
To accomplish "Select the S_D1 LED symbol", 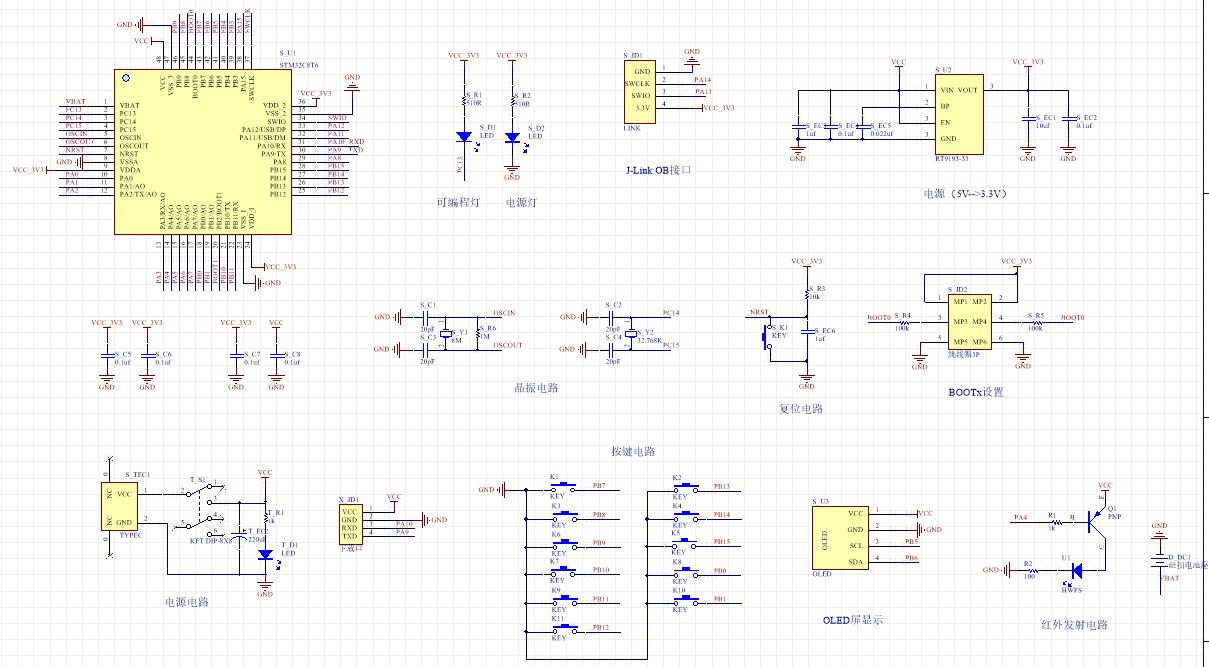I will tap(464, 136).
